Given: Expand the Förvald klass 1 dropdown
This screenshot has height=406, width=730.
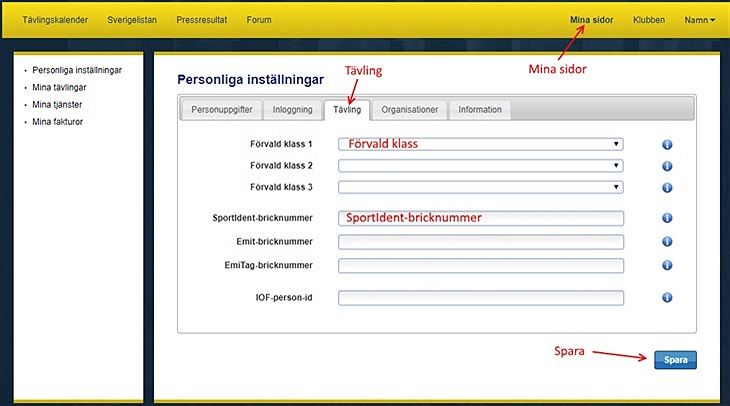Looking at the screenshot, I should [x=481, y=144].
